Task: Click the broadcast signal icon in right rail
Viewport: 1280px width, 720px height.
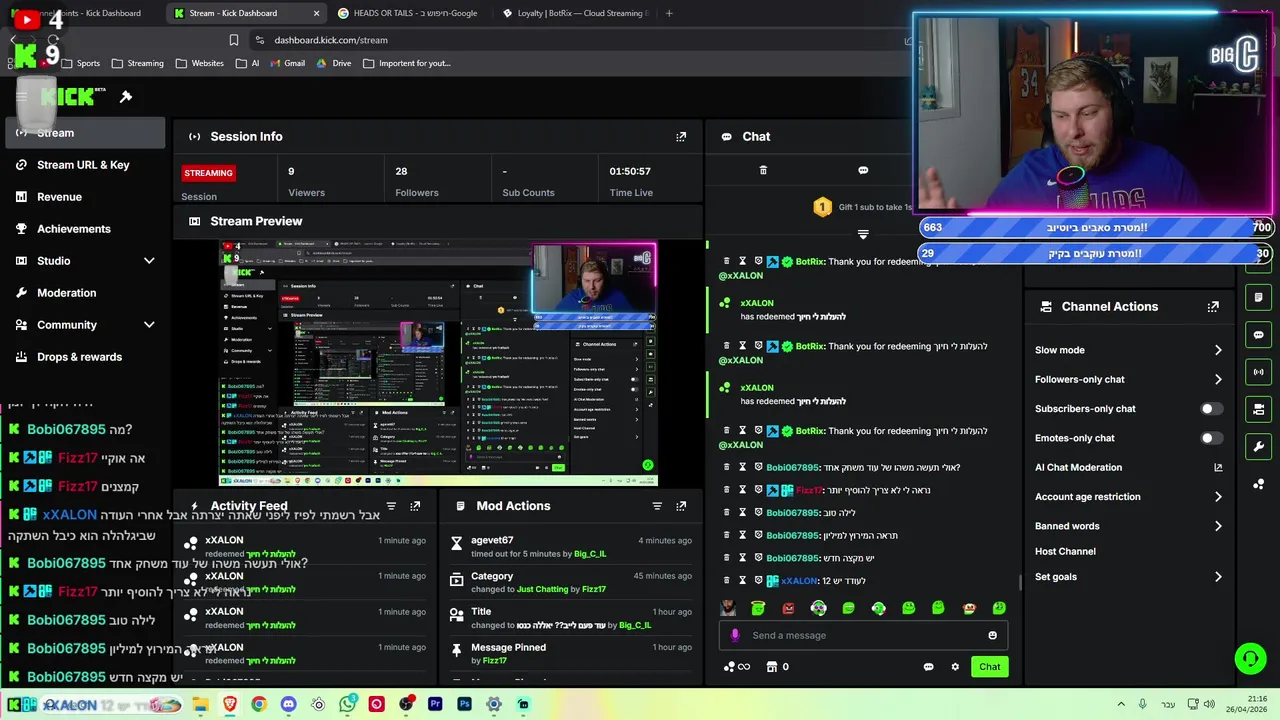Action: (x=1259, y=372)
